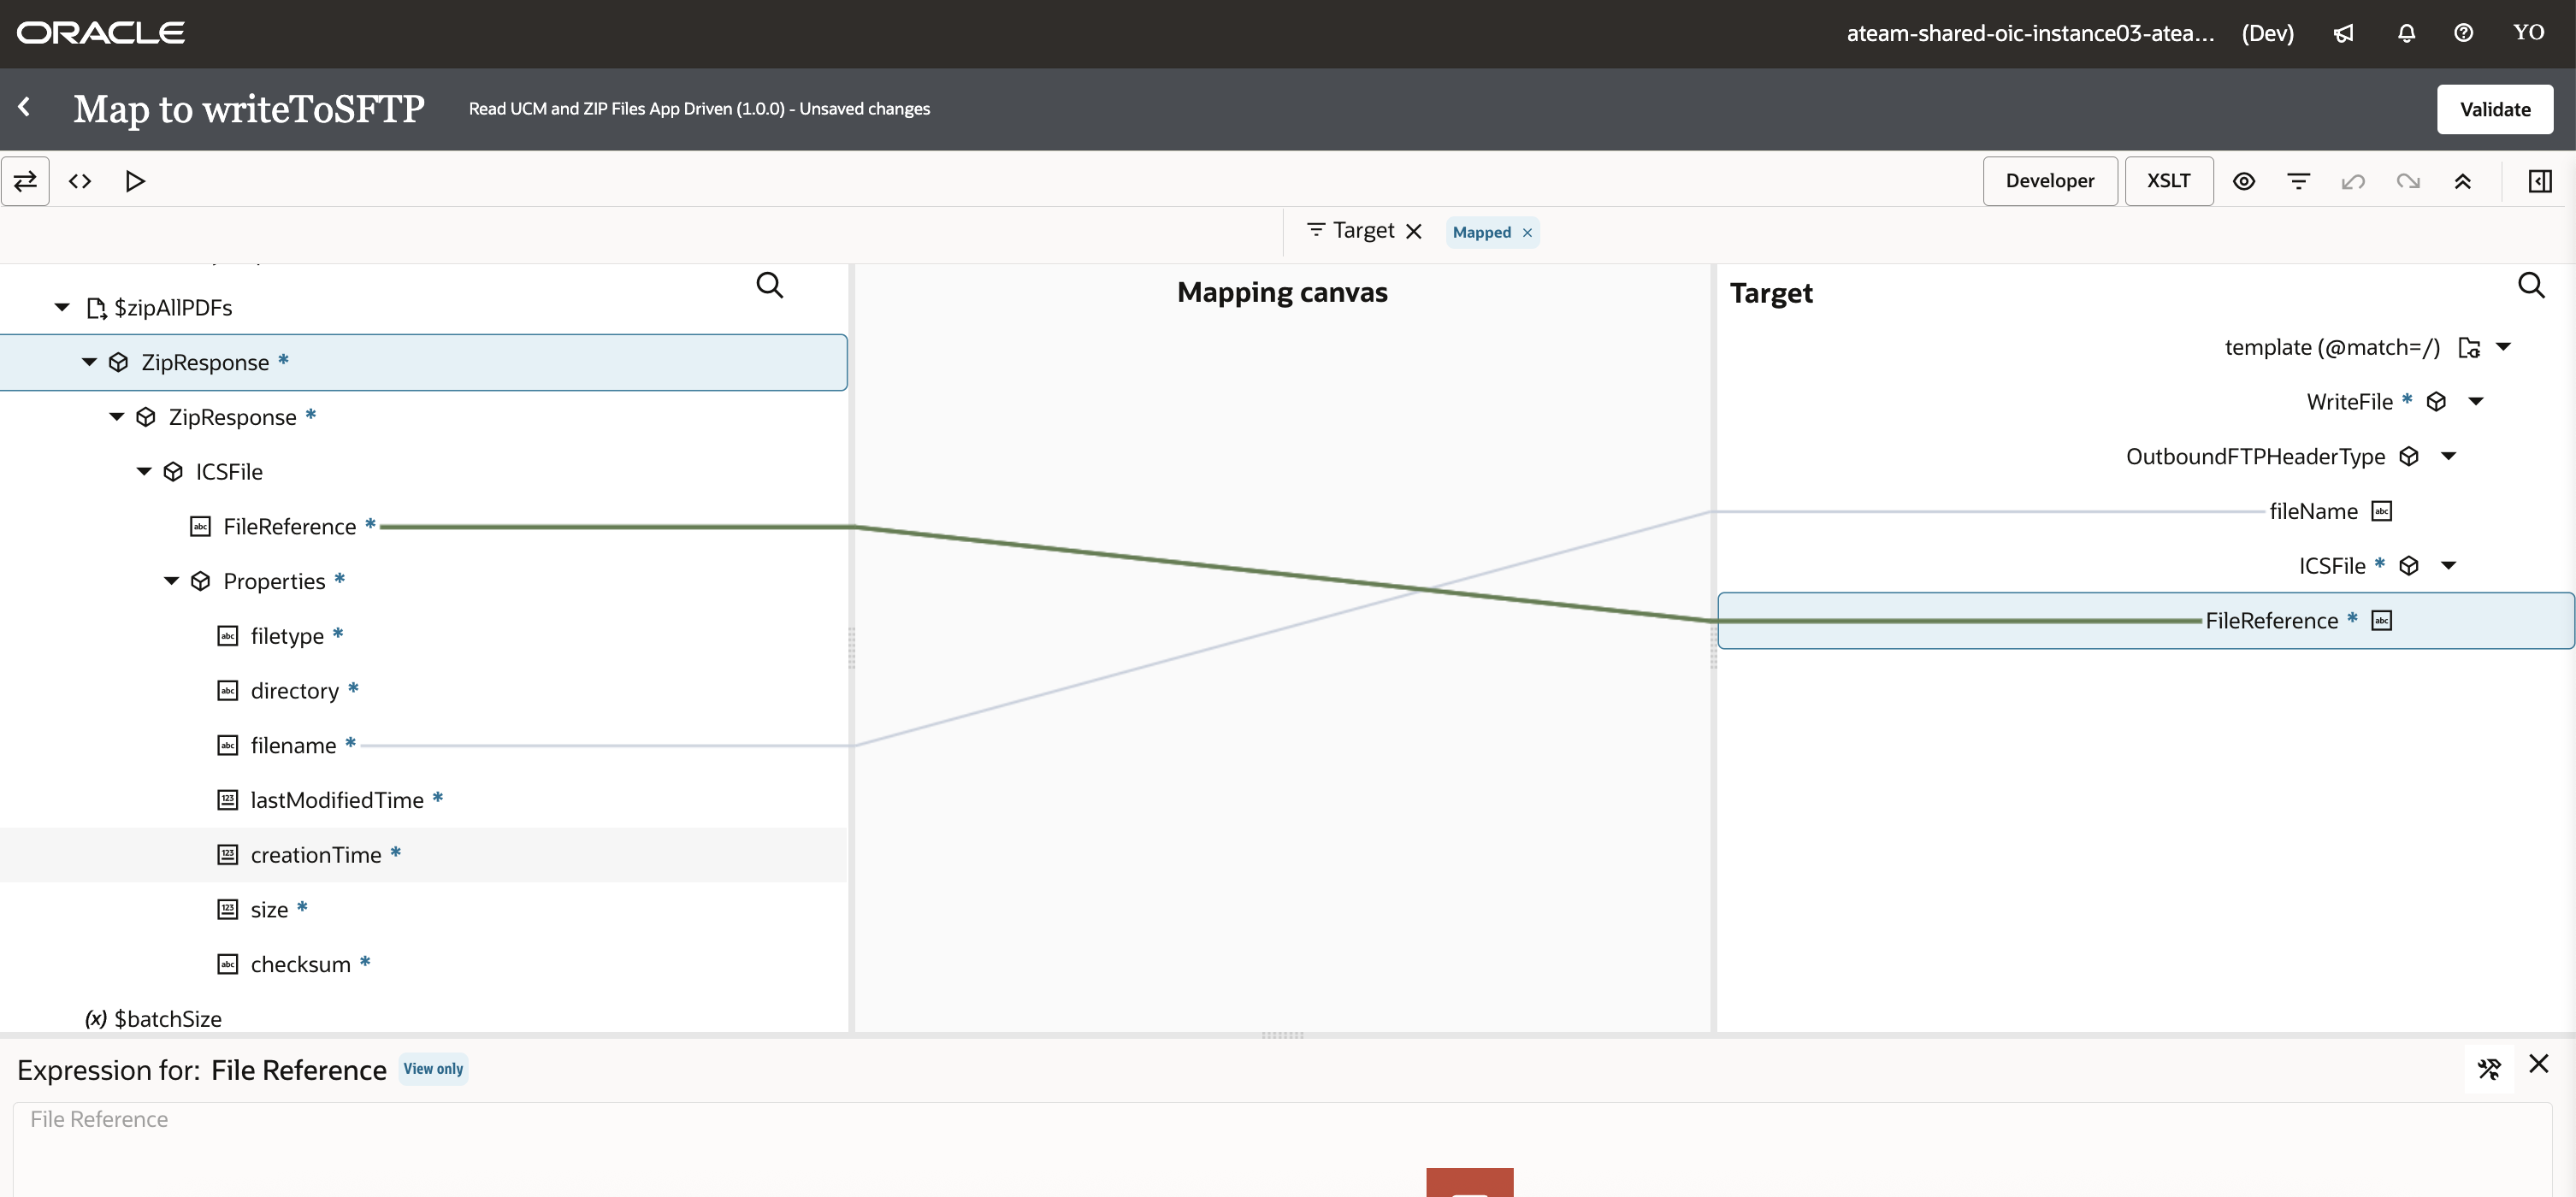The image size is (2576, 1197).
Task: Search the source tree
Action: [769, 286]
